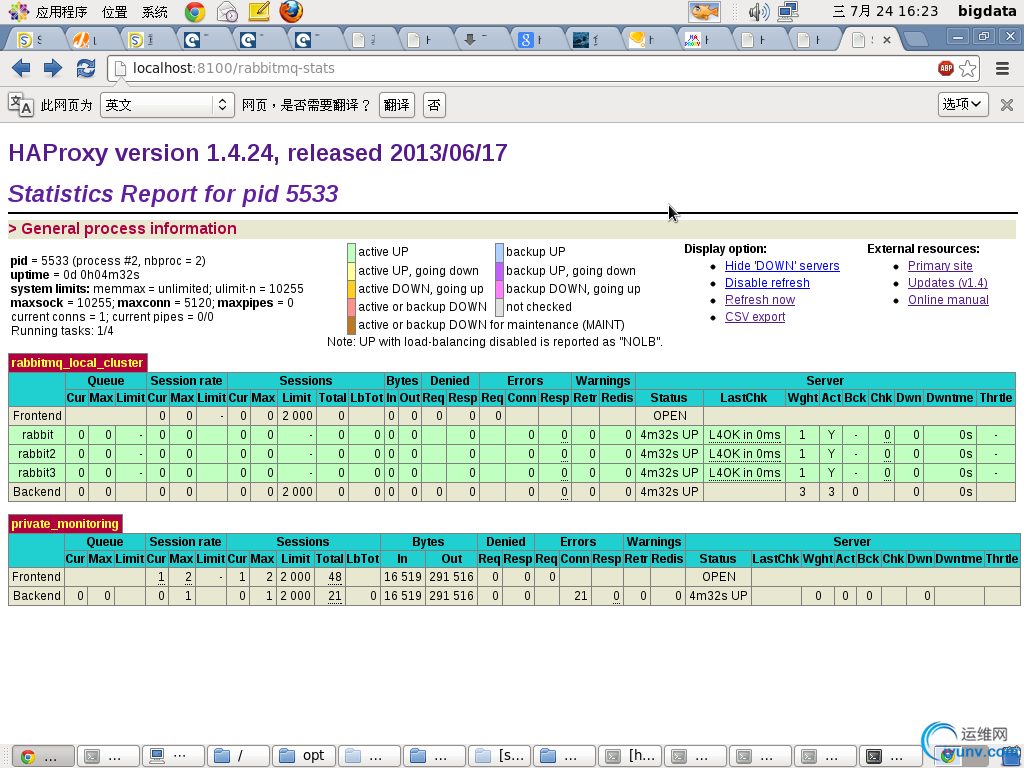
Task: Open the Chrome hamburger menu
Action: tap(1002, 69)
